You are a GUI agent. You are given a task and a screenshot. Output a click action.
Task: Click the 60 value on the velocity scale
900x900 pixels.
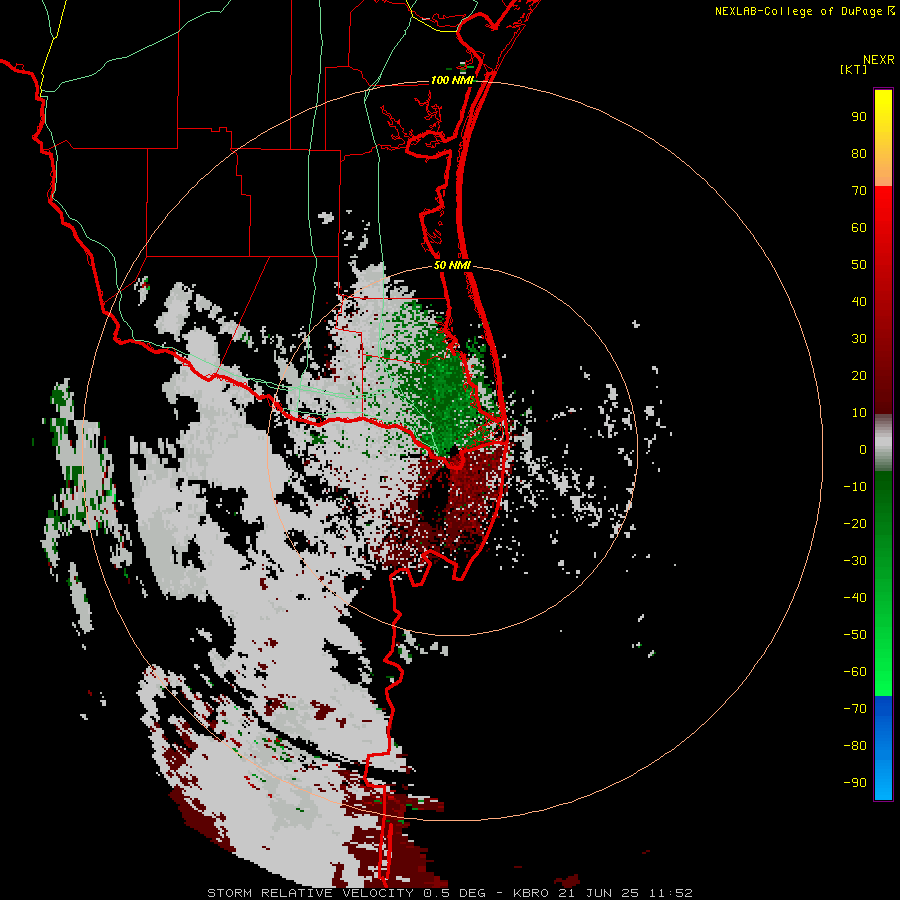click(x=859, y=228)
